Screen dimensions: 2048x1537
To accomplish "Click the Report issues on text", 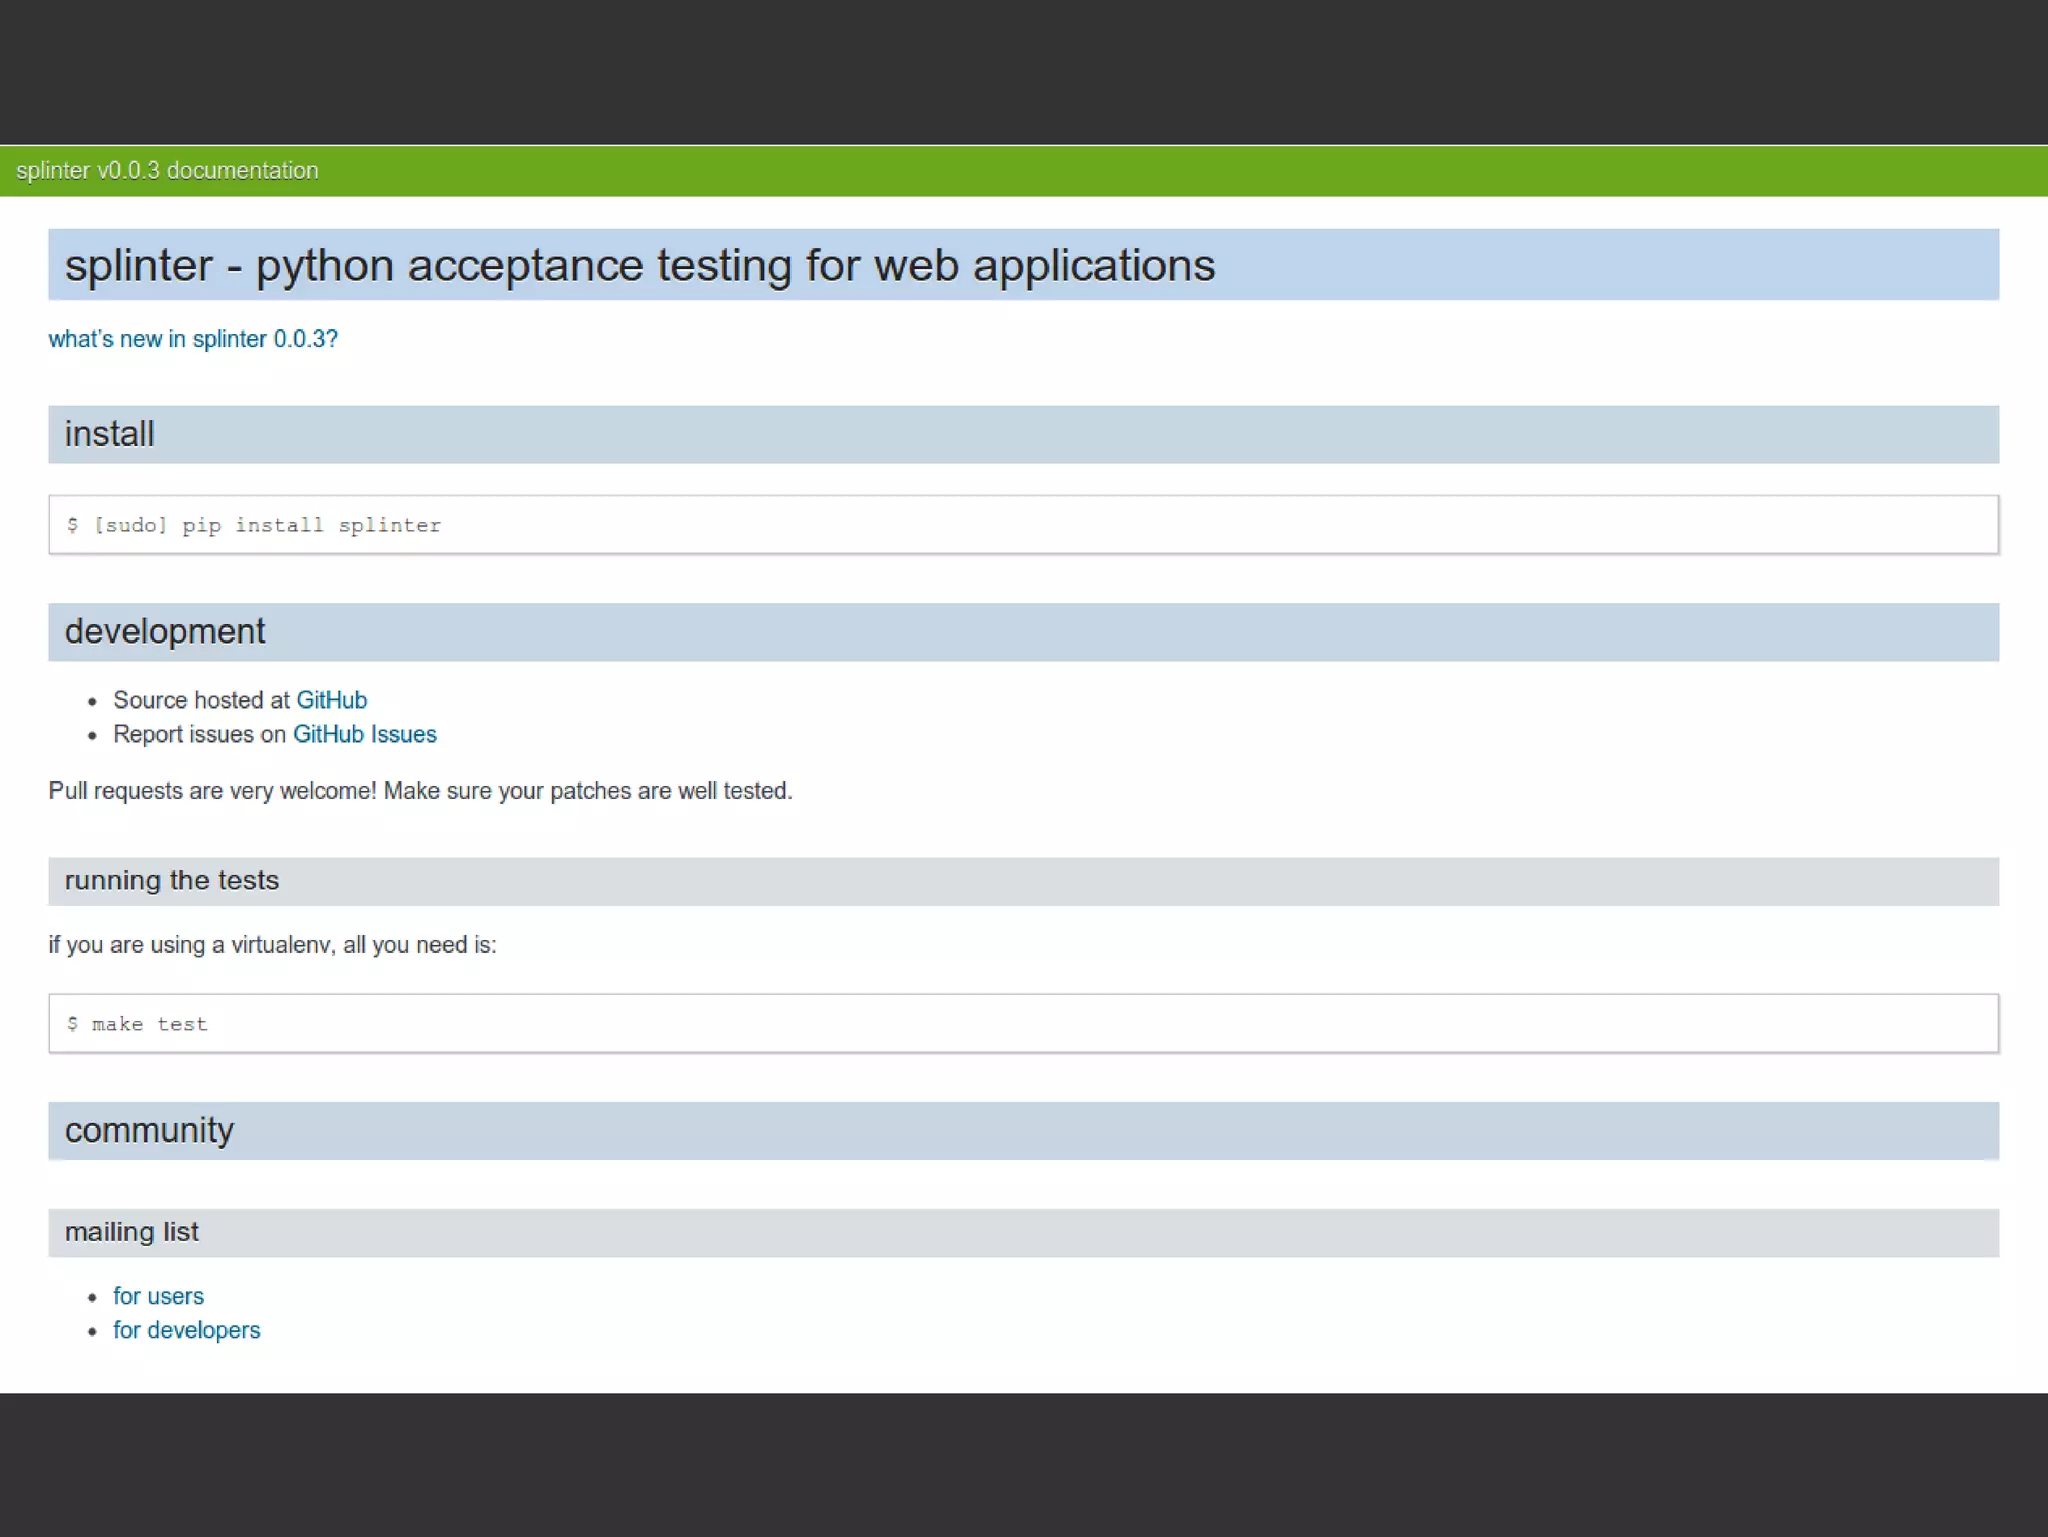I will point(199,734).
